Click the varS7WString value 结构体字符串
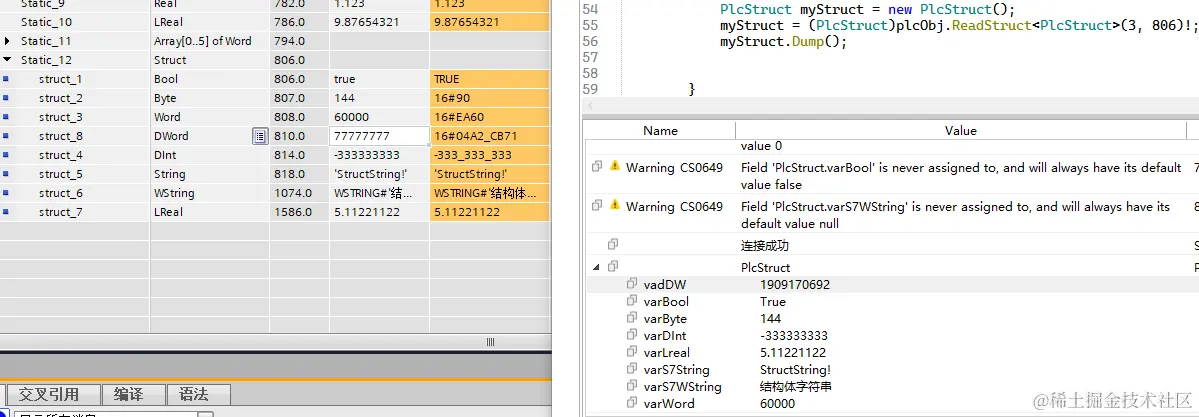Viewport: 1199px width, 417px height. (796, 386)
